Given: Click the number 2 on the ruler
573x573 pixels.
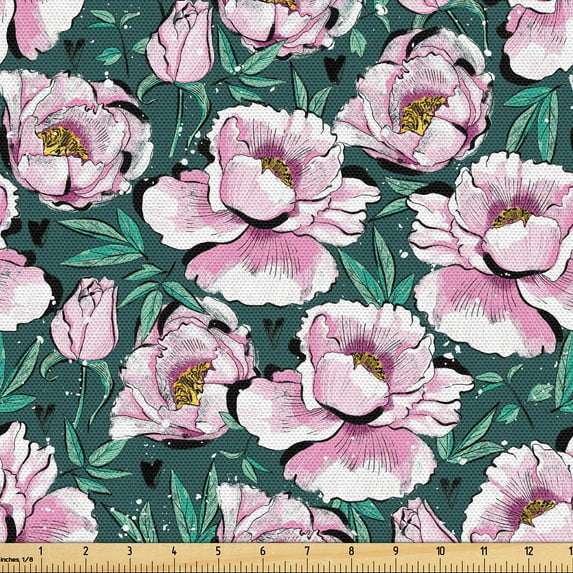Looking at the screenshot, I should (86, 551).
